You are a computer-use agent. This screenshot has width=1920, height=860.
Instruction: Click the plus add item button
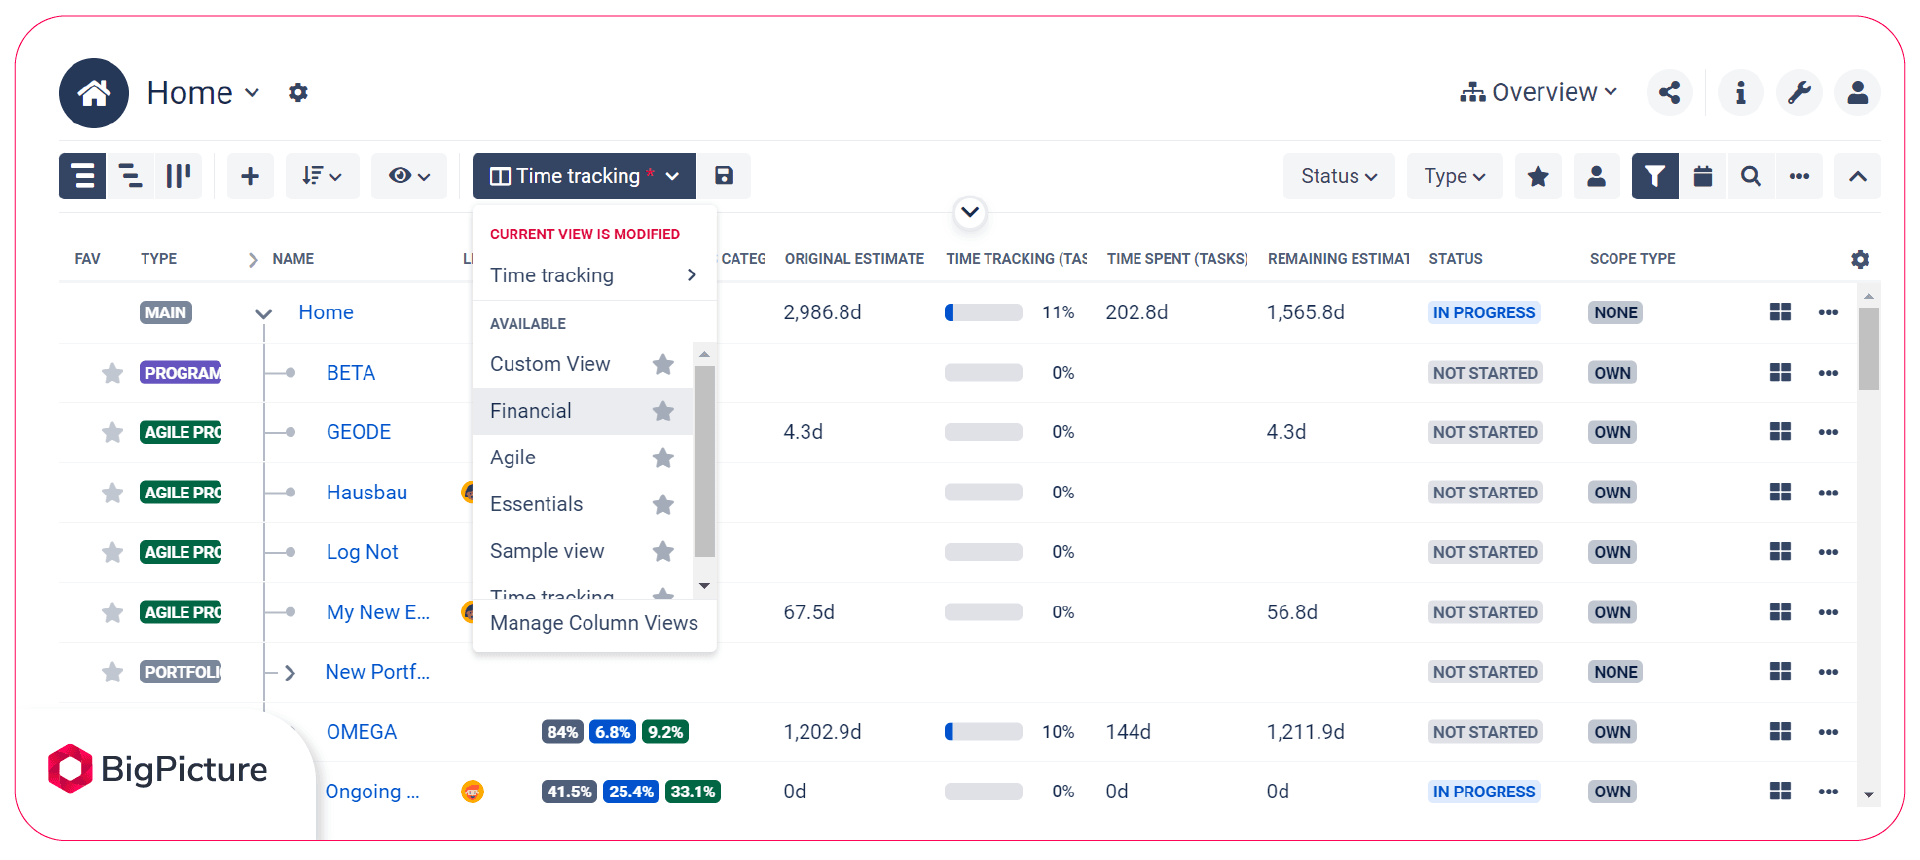(250, 176)
